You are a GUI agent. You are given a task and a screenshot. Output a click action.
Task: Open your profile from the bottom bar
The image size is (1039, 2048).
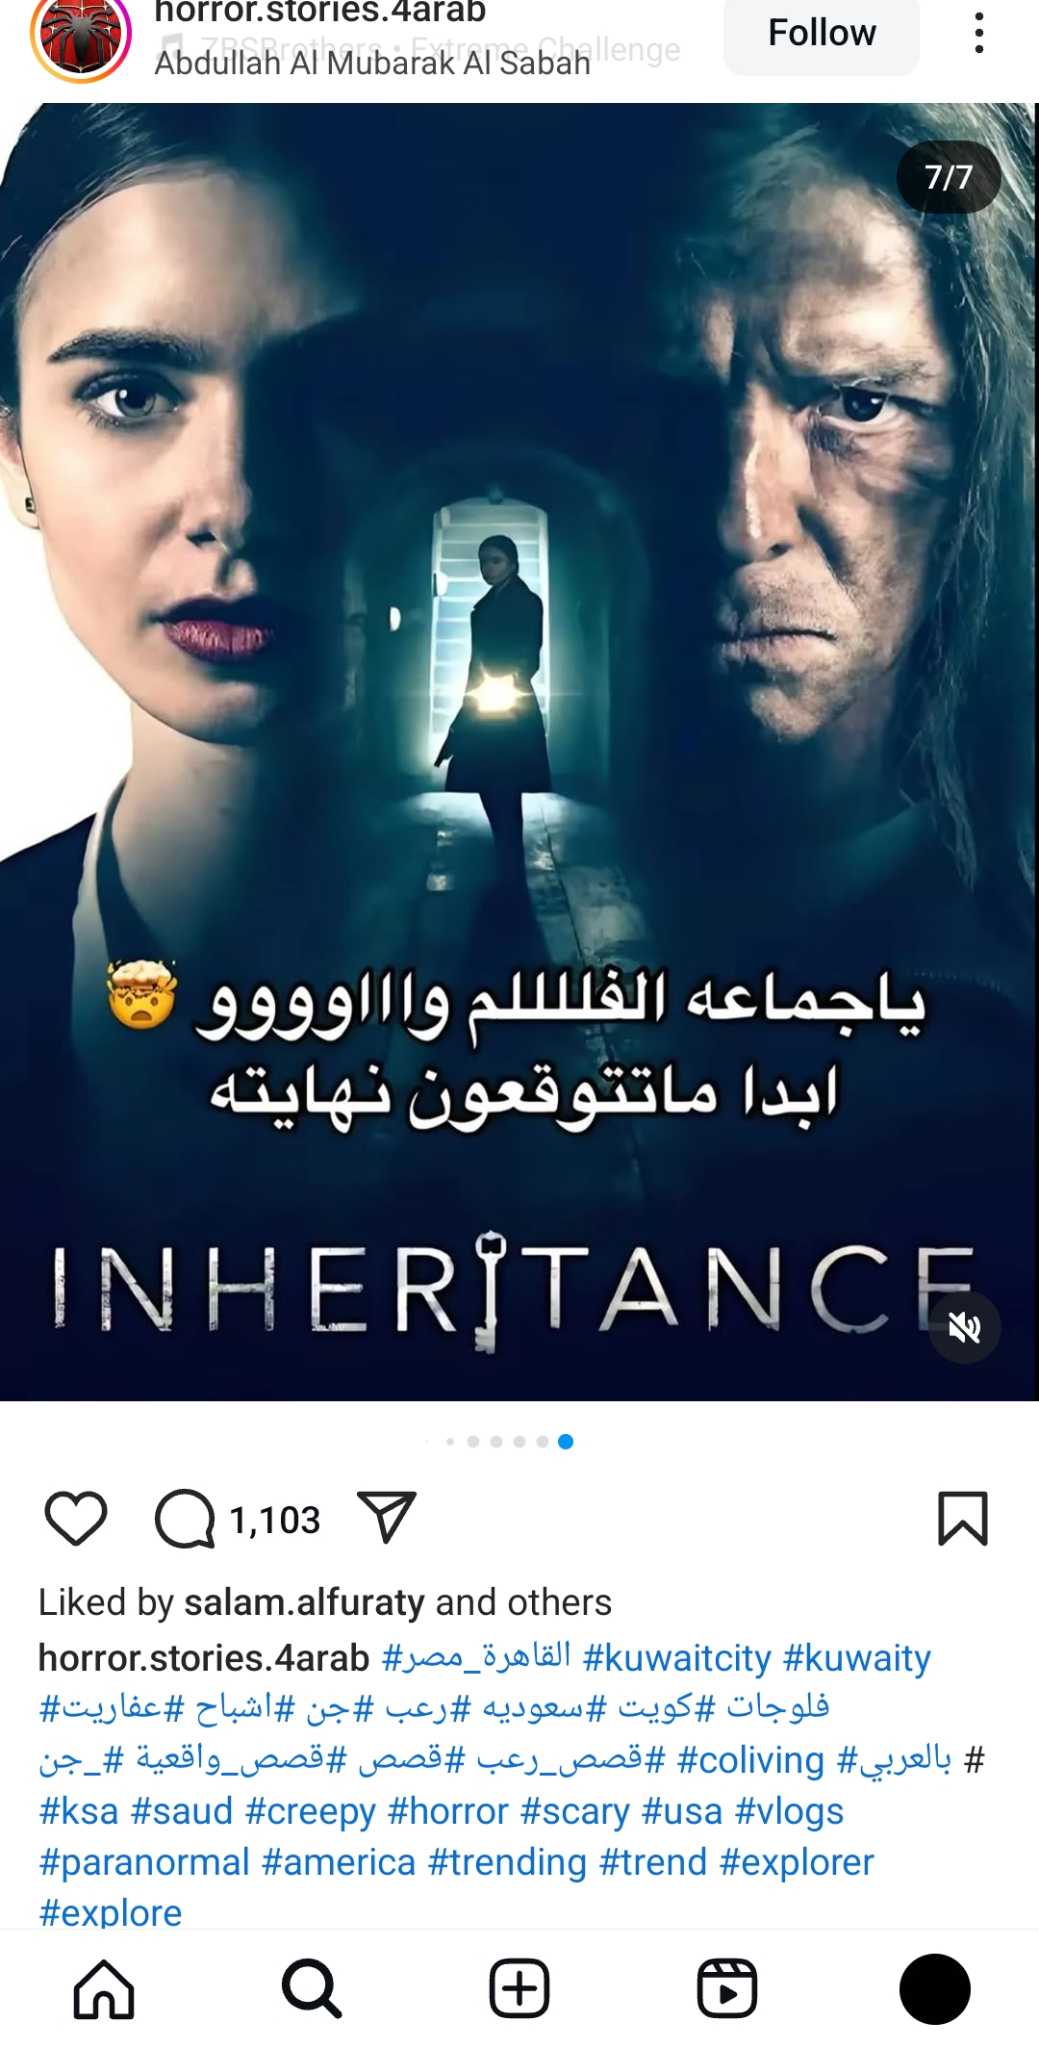[x=935, y=1989]
